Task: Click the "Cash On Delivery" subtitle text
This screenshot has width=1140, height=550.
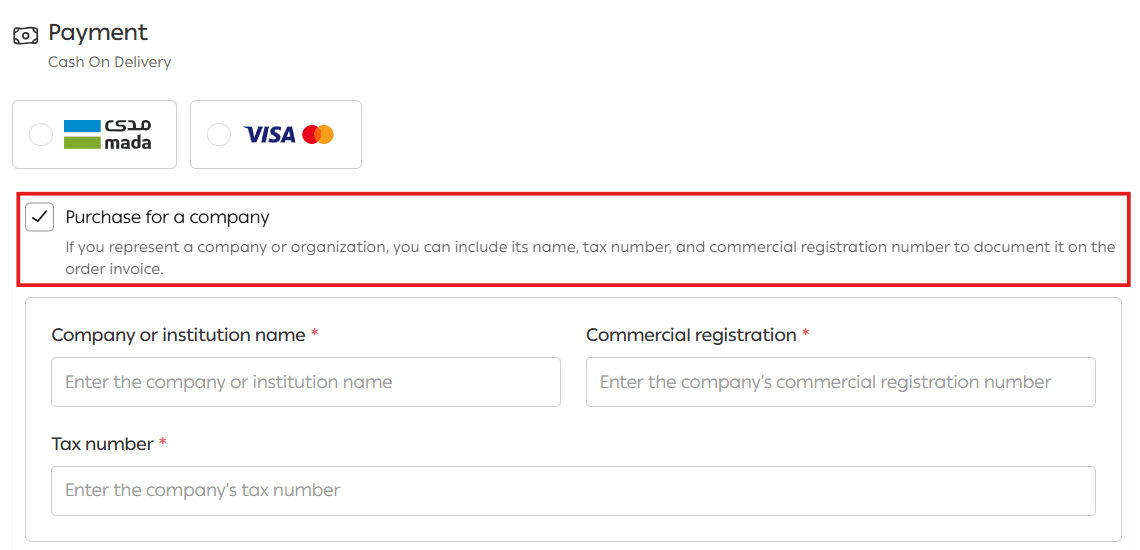Action: (109, 62)
